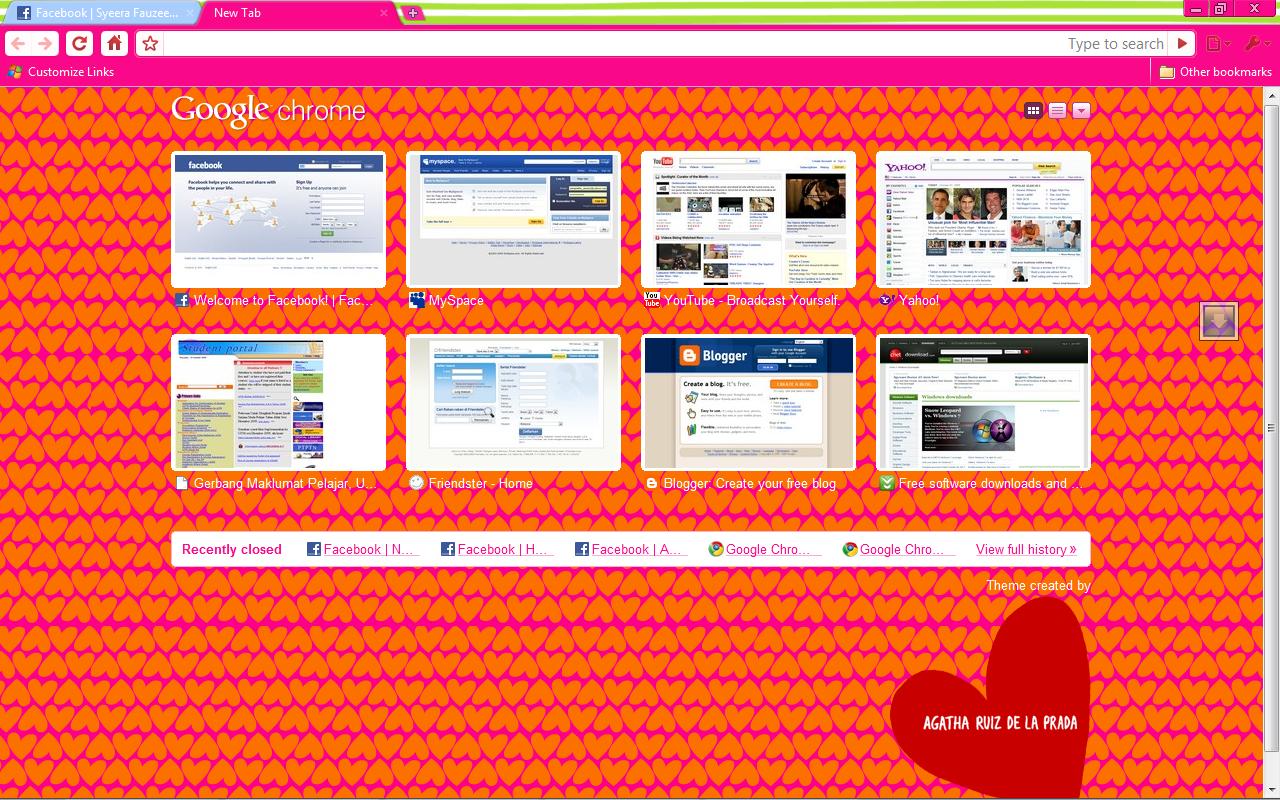Open the Facebook thumbnail

[x=278, y=220]
